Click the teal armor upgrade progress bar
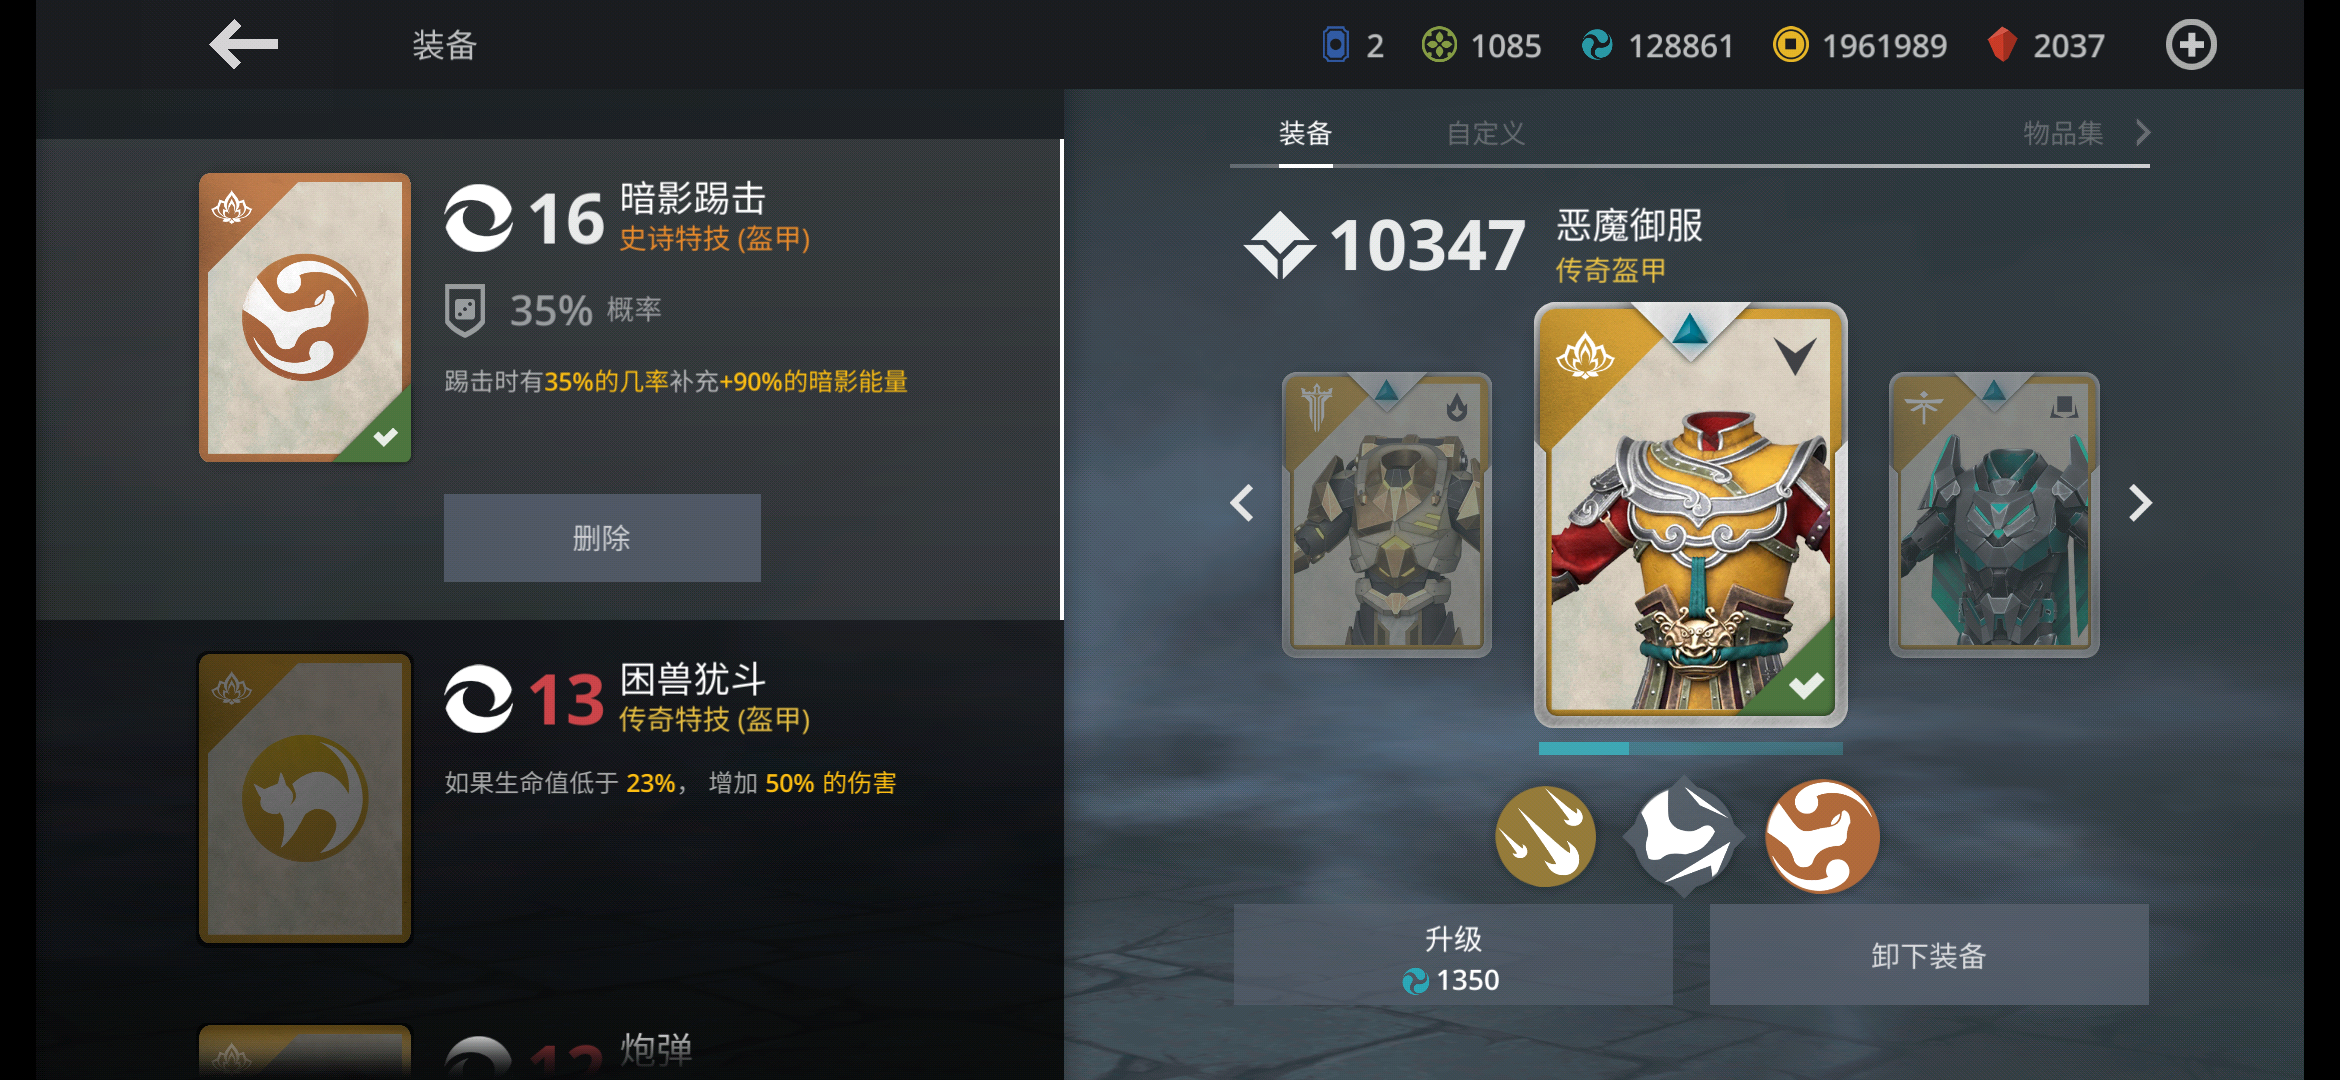 pos(1690,748)
